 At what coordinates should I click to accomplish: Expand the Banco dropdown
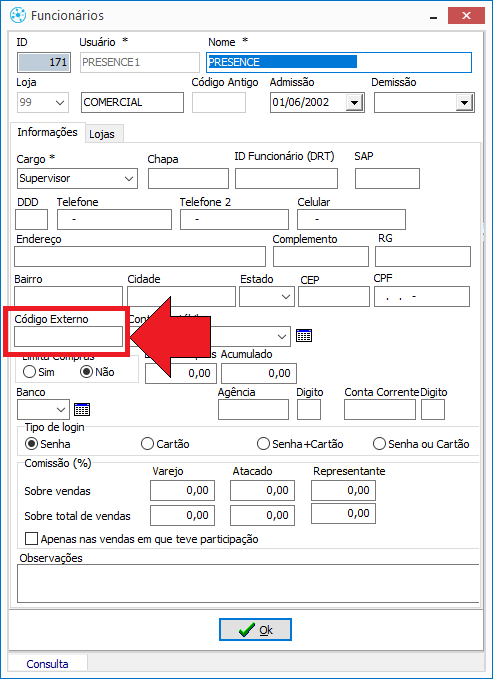[x=61, y=409]
